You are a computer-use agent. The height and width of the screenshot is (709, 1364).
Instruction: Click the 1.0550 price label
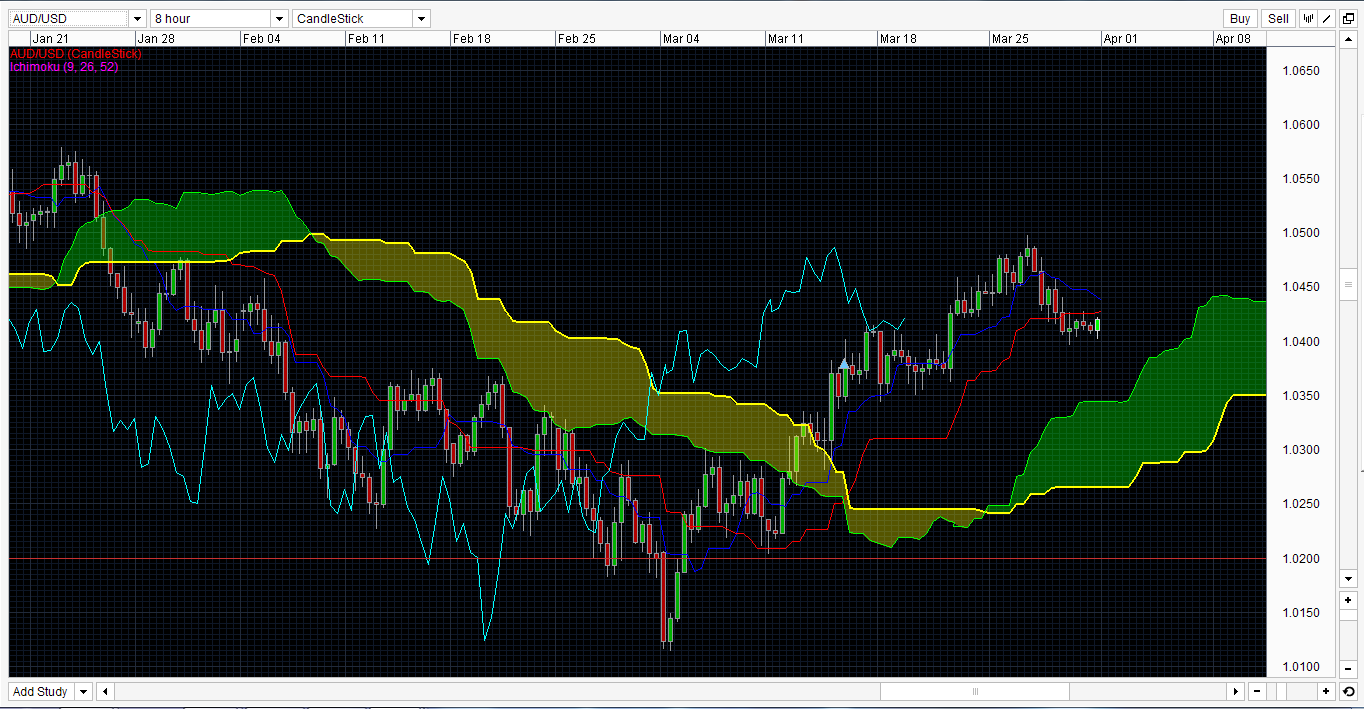pyautogui.click(x=1301, y=179)
